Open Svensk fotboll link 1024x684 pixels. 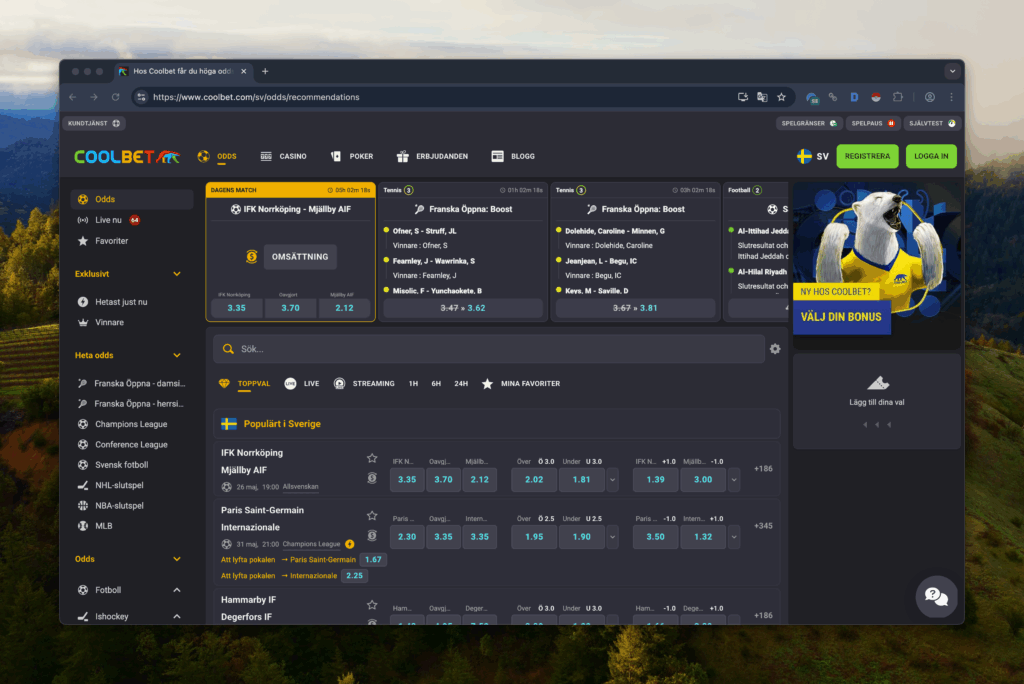coord(113,464)
